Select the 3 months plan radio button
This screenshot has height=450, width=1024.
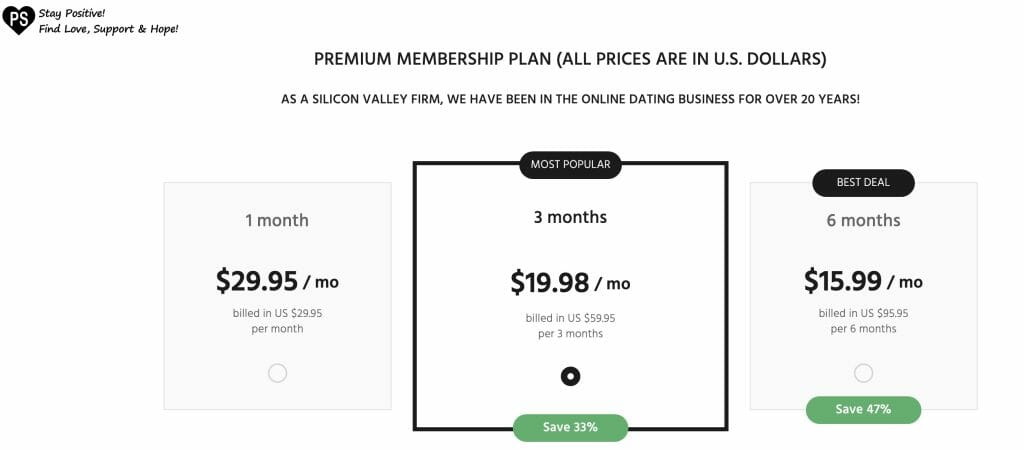click(570, 376)
